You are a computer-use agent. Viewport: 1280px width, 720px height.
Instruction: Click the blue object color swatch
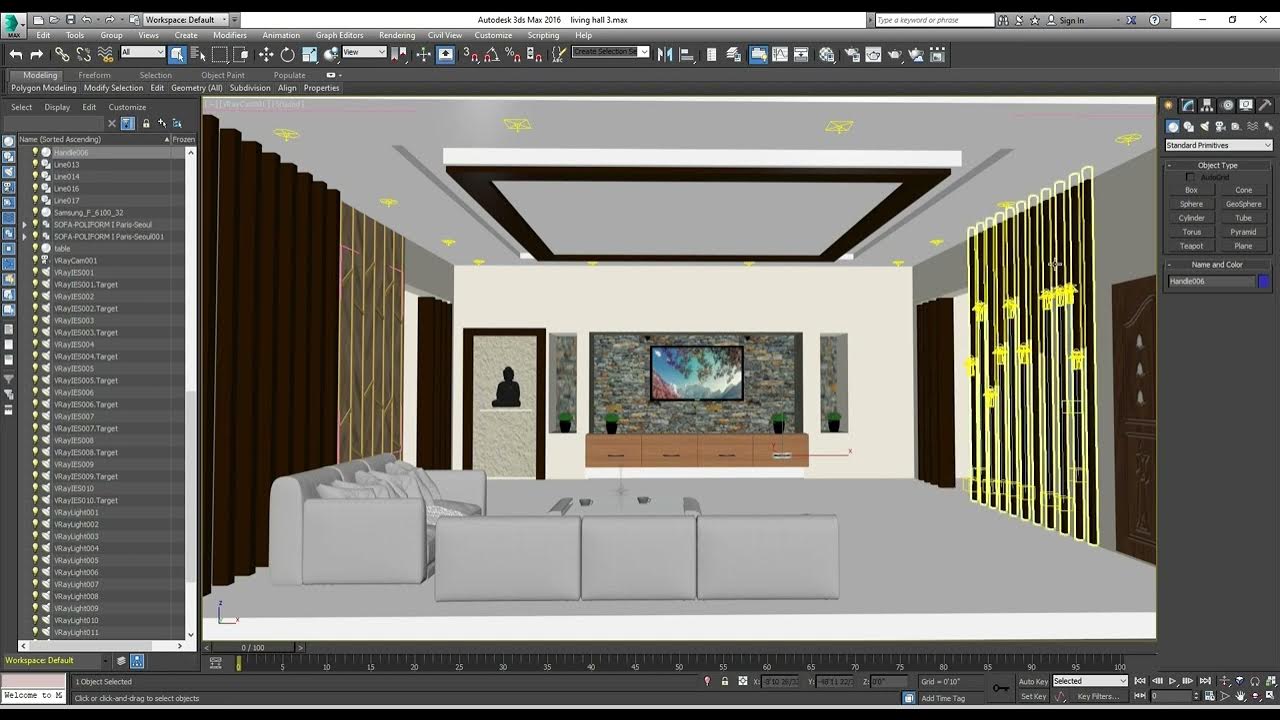coord(1264,282)
